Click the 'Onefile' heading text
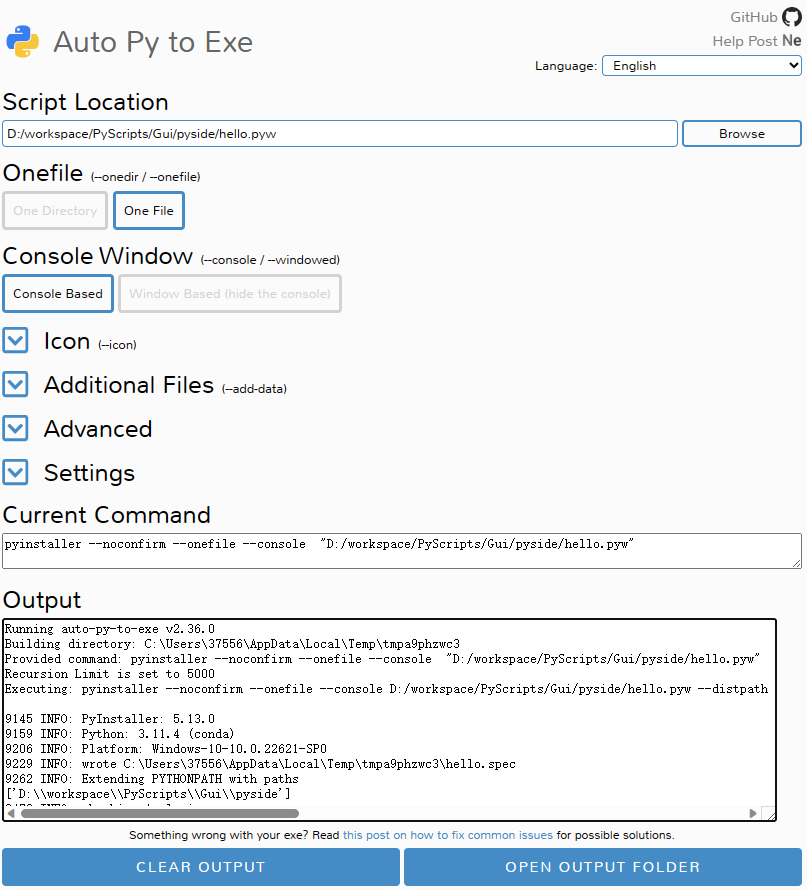The image size is (807, 890). (x=43, y=173)
